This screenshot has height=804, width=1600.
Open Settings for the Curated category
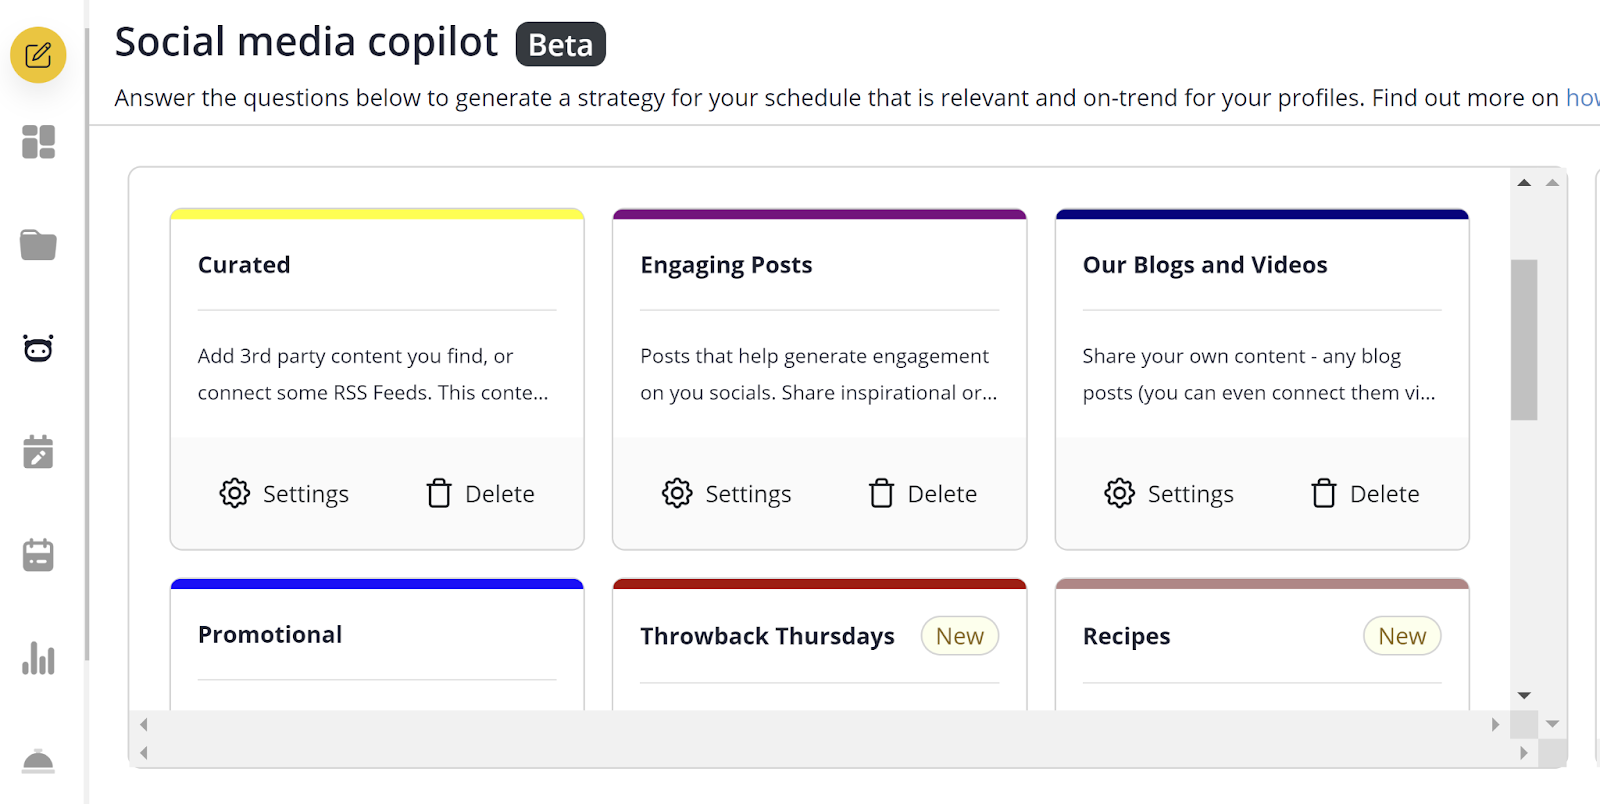(285, 494)
